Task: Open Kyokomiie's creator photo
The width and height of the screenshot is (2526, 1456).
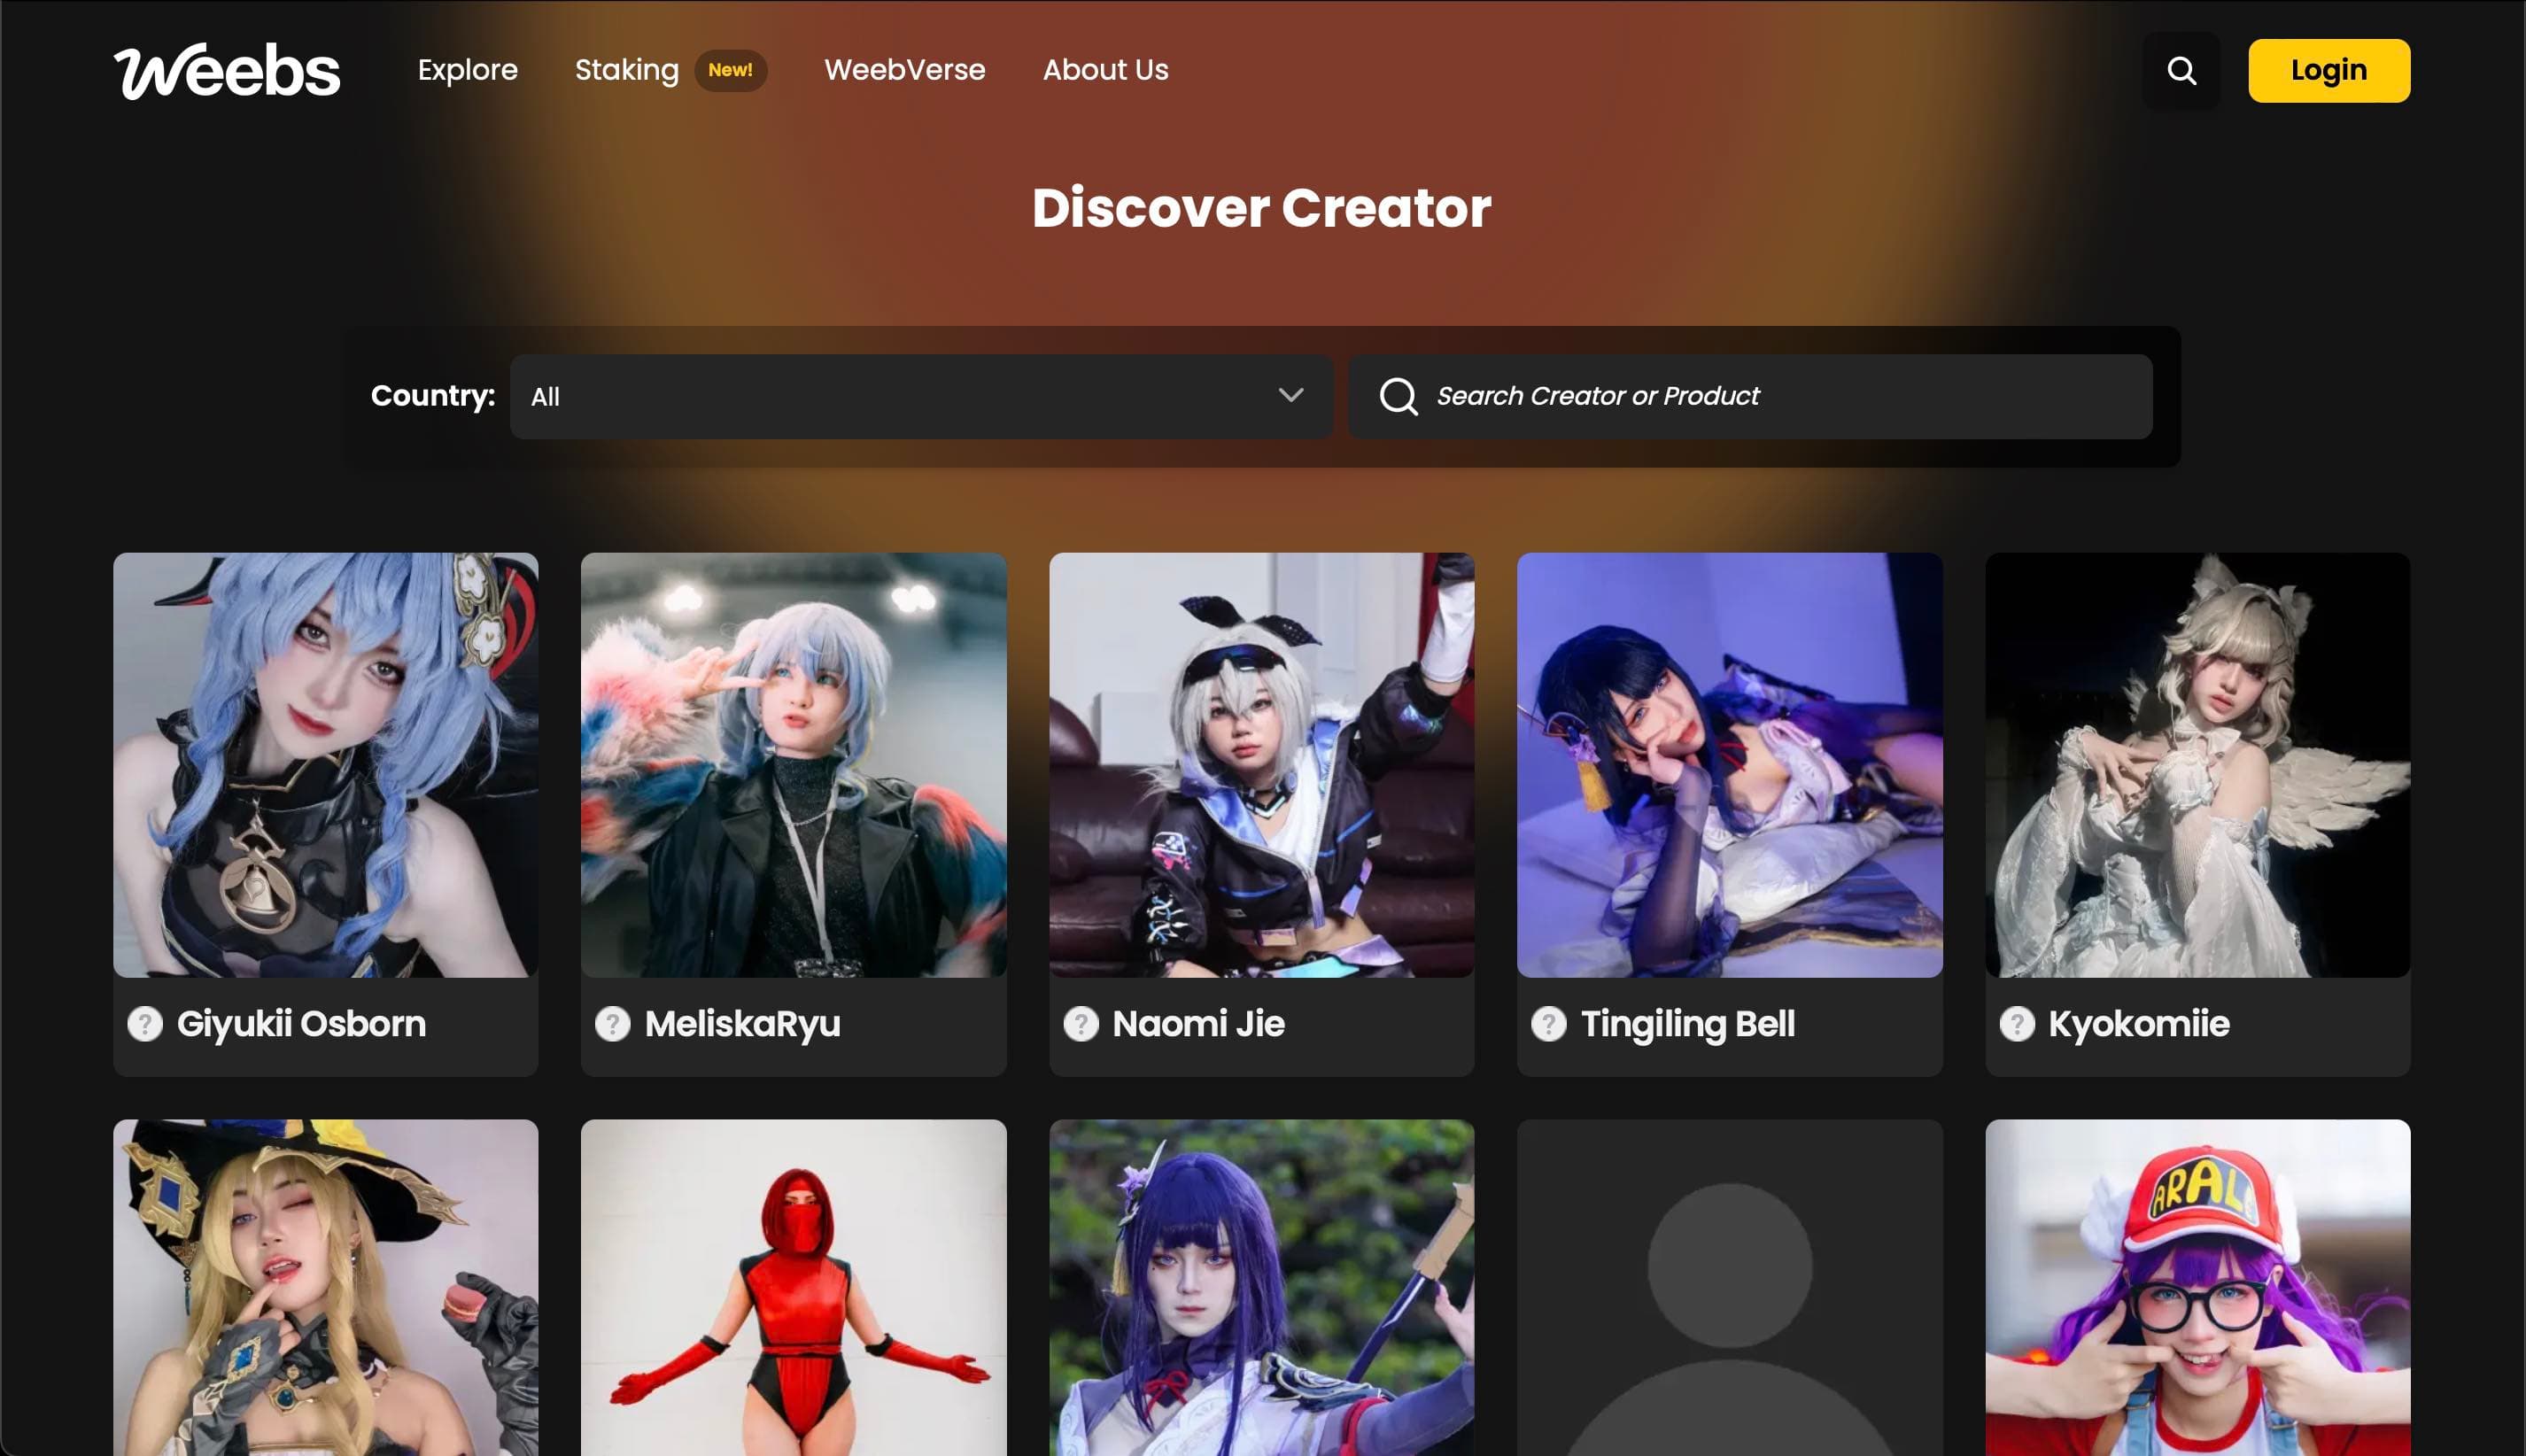Action: (2198, 765)
